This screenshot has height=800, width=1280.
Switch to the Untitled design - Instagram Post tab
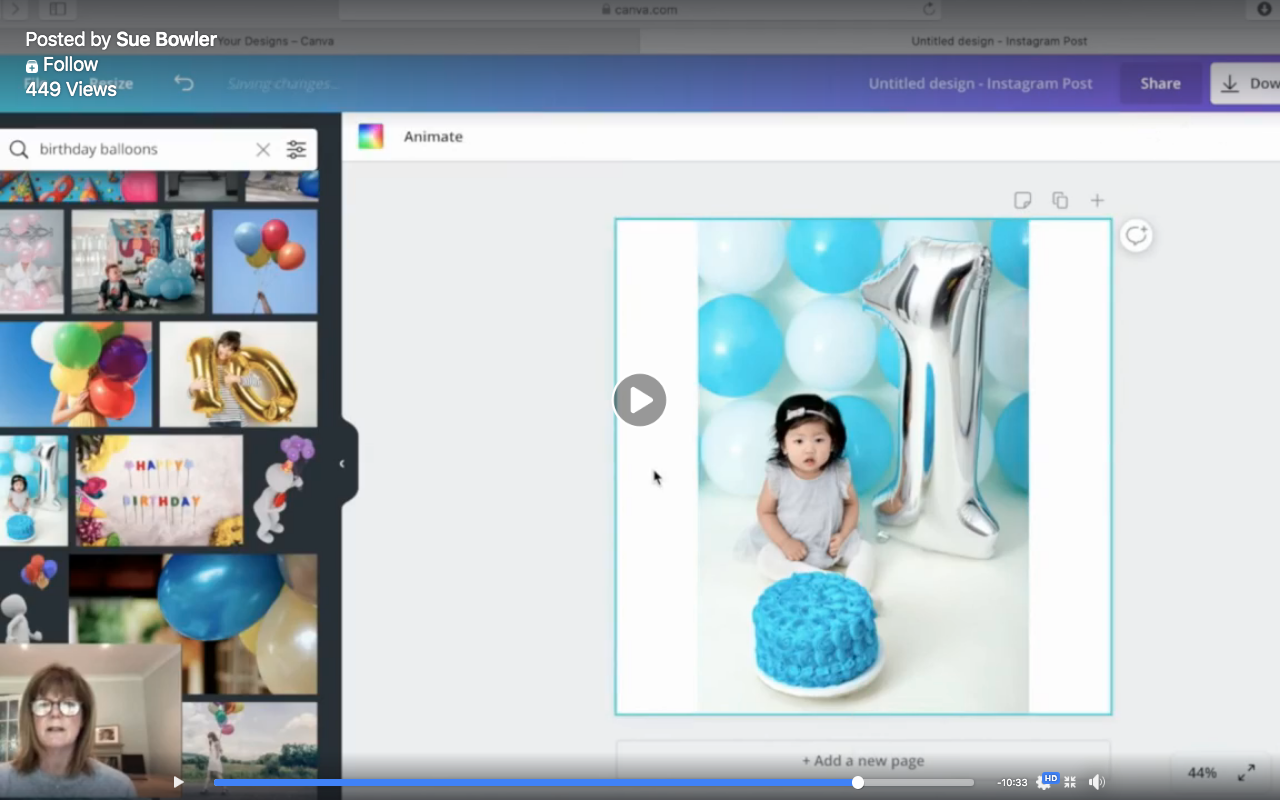point(999,41)
